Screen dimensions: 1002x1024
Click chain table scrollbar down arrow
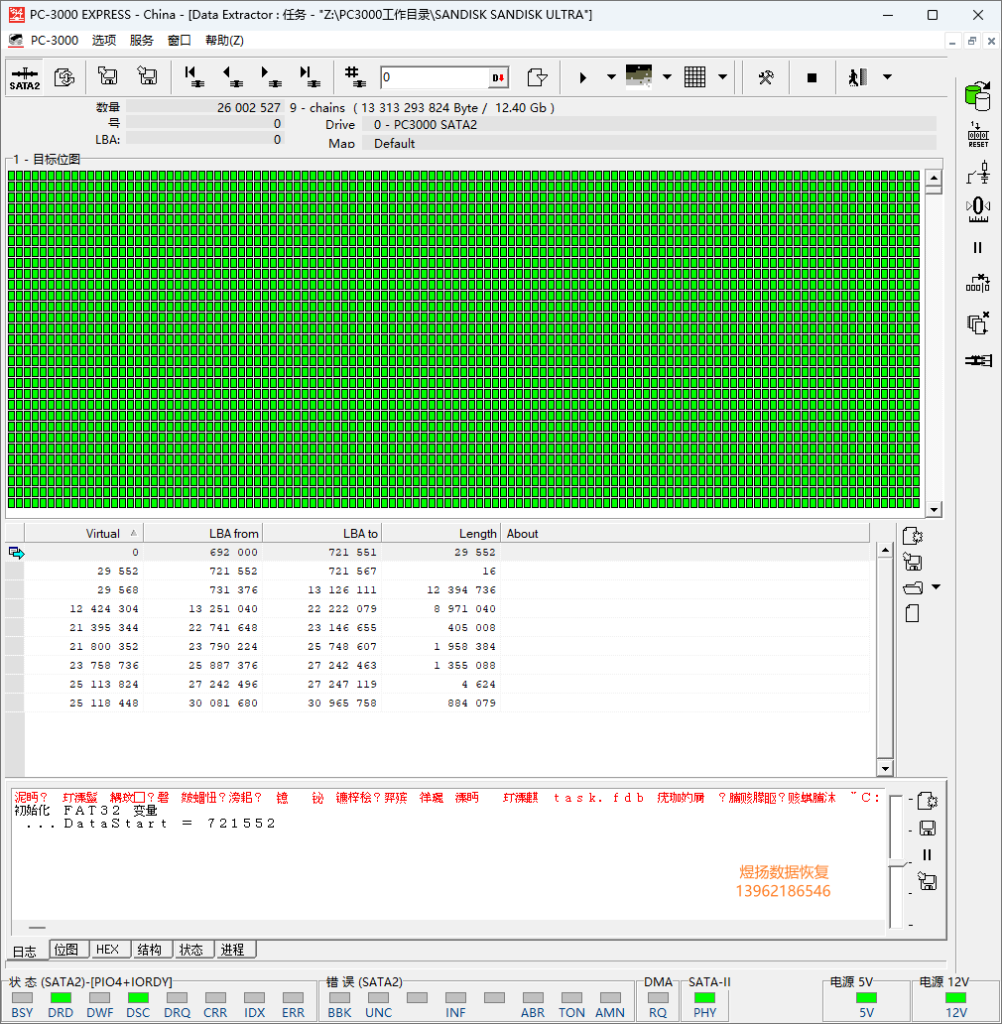(885, 768)
